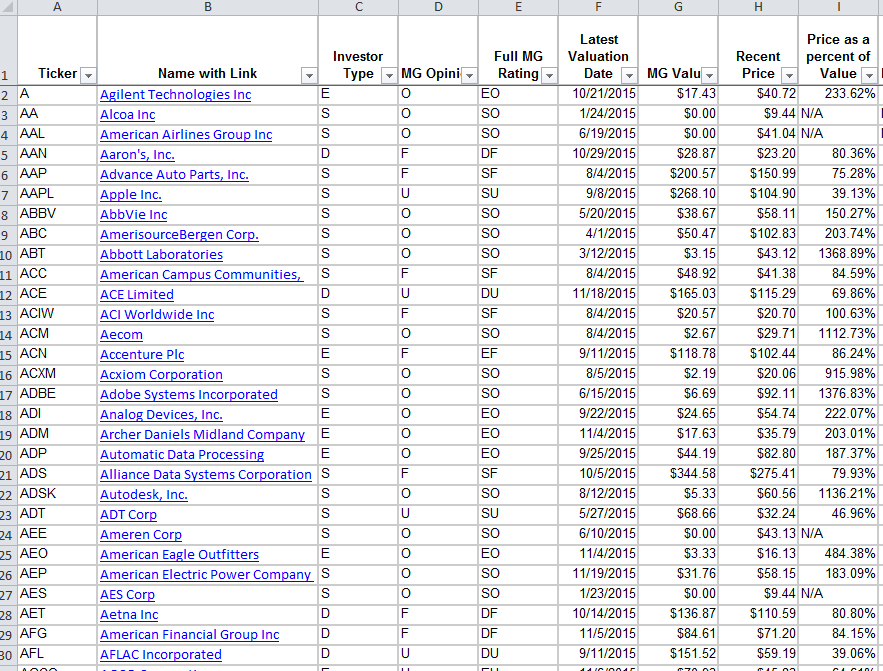Open the Abbott Laboratories link
The height and width of the screenshot is (671, 883).
pos(162,254)
